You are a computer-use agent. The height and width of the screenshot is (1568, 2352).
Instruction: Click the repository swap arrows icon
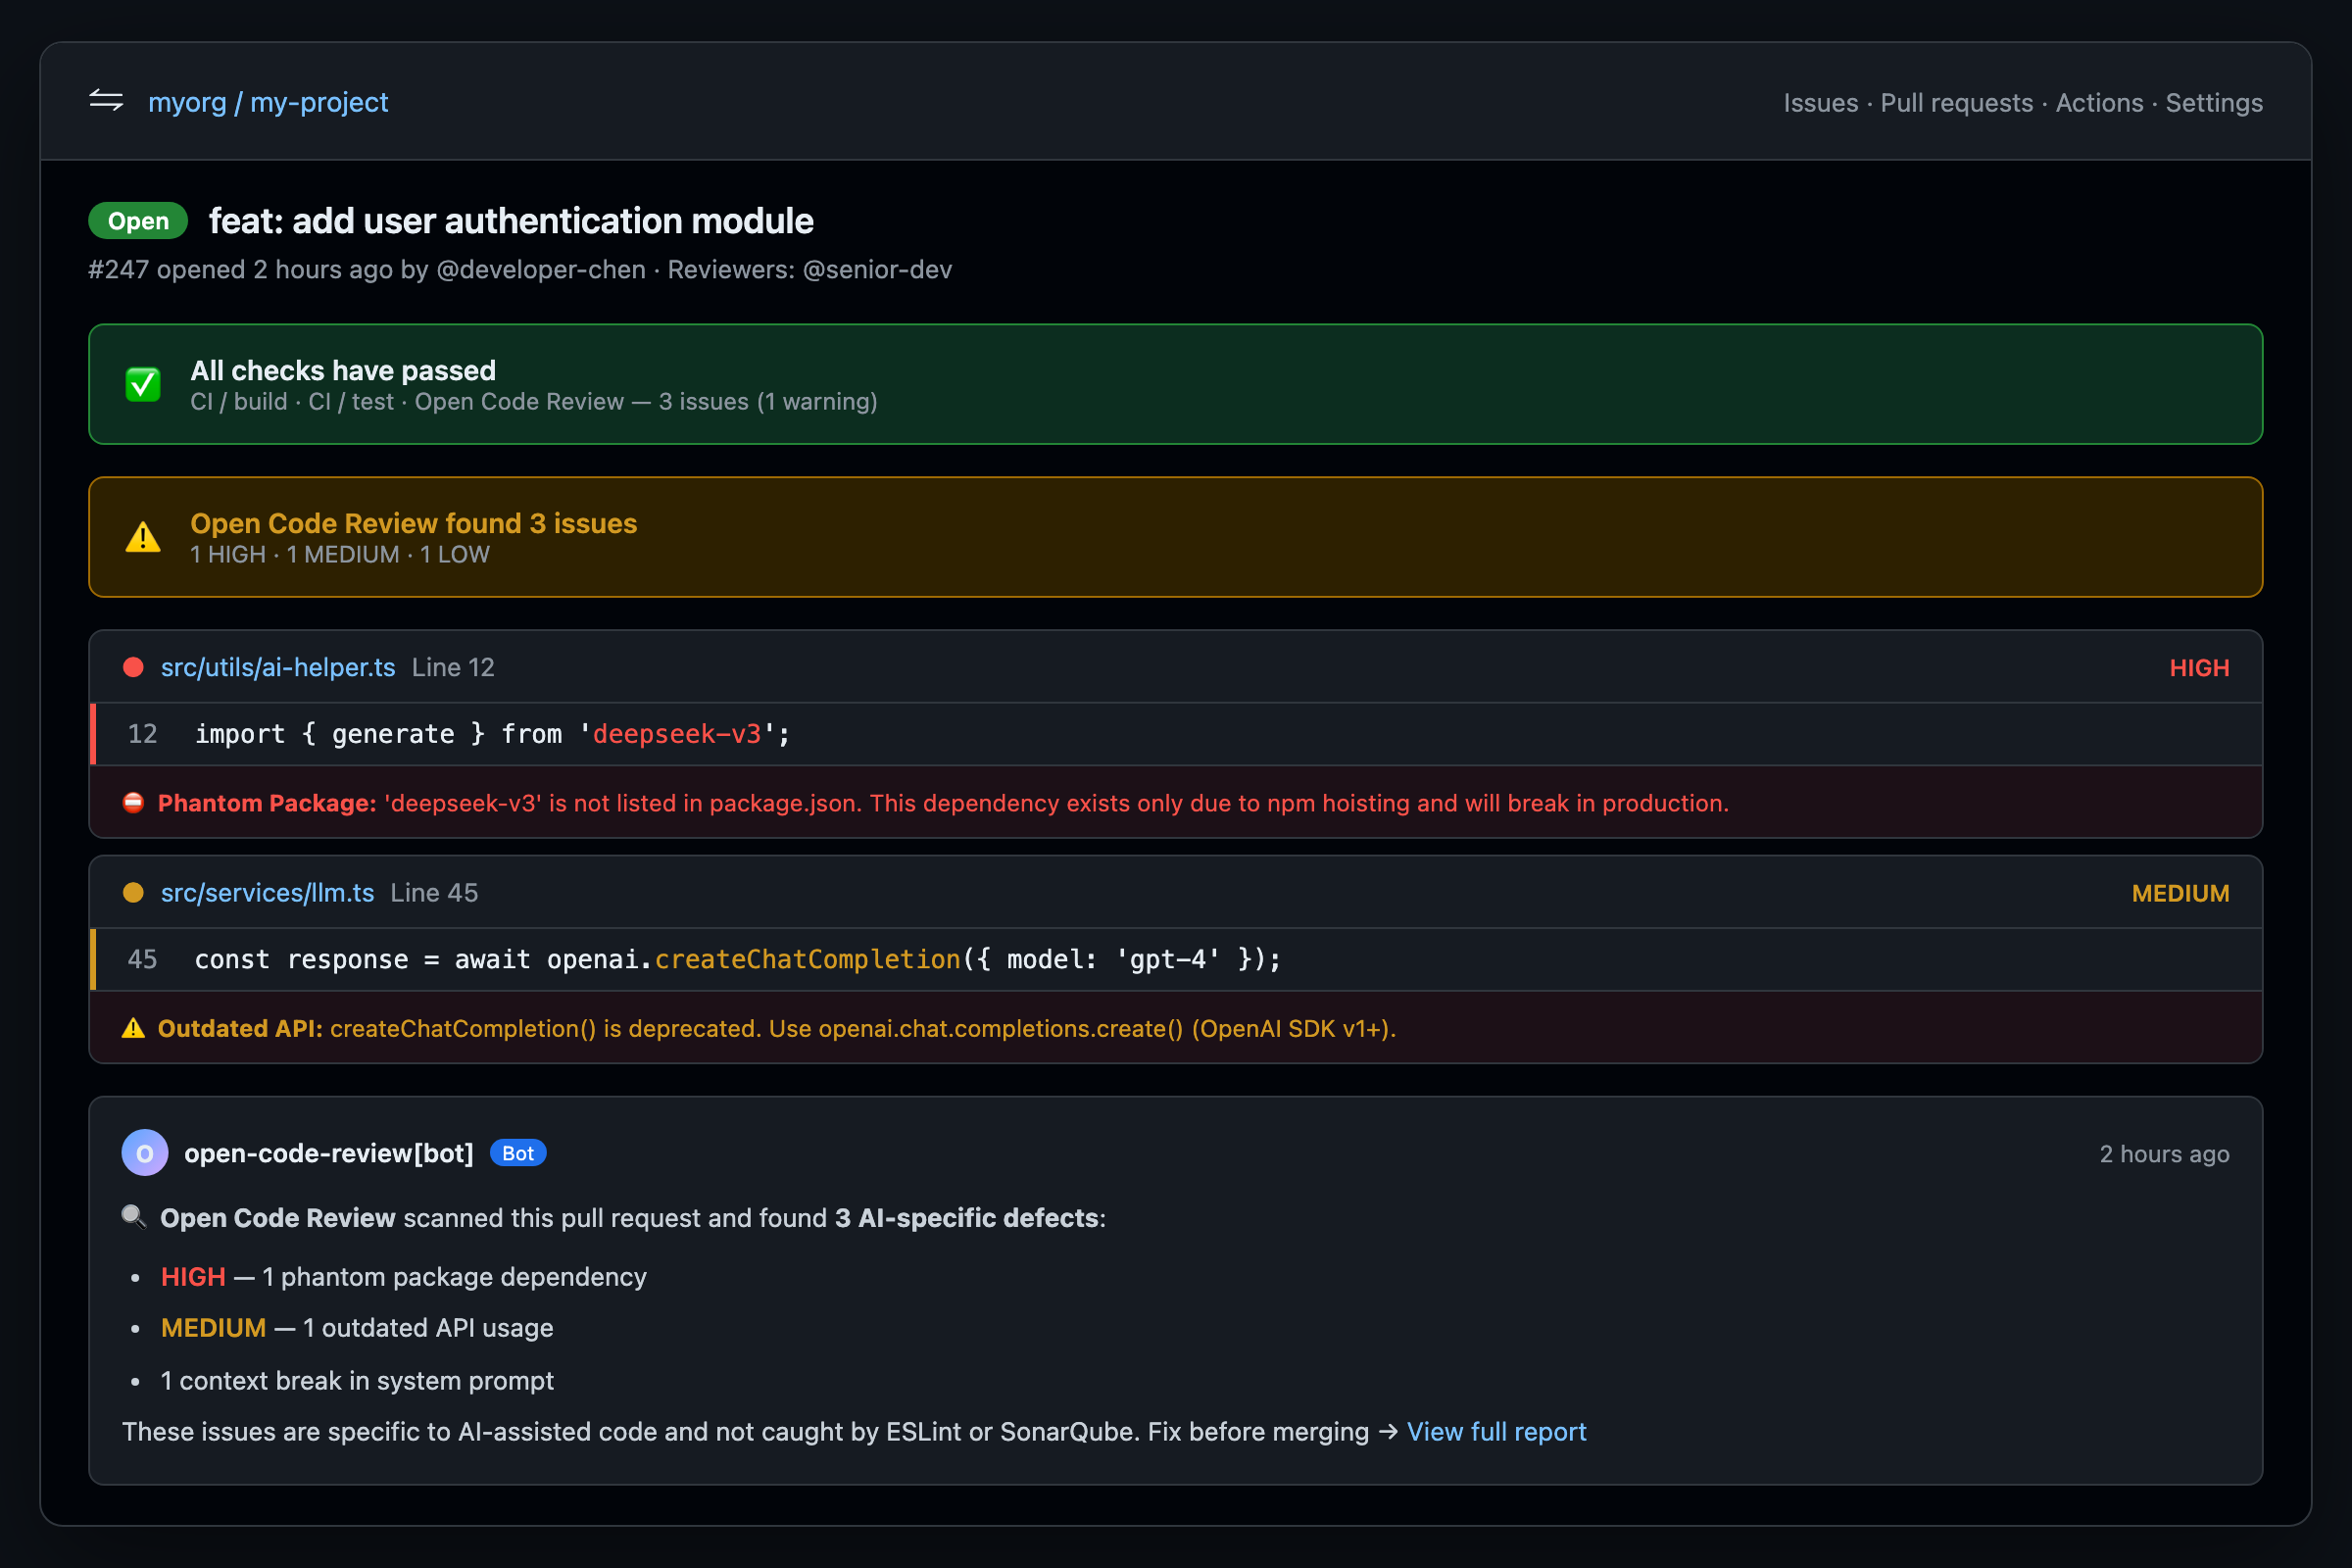click(x=106, y=101)
